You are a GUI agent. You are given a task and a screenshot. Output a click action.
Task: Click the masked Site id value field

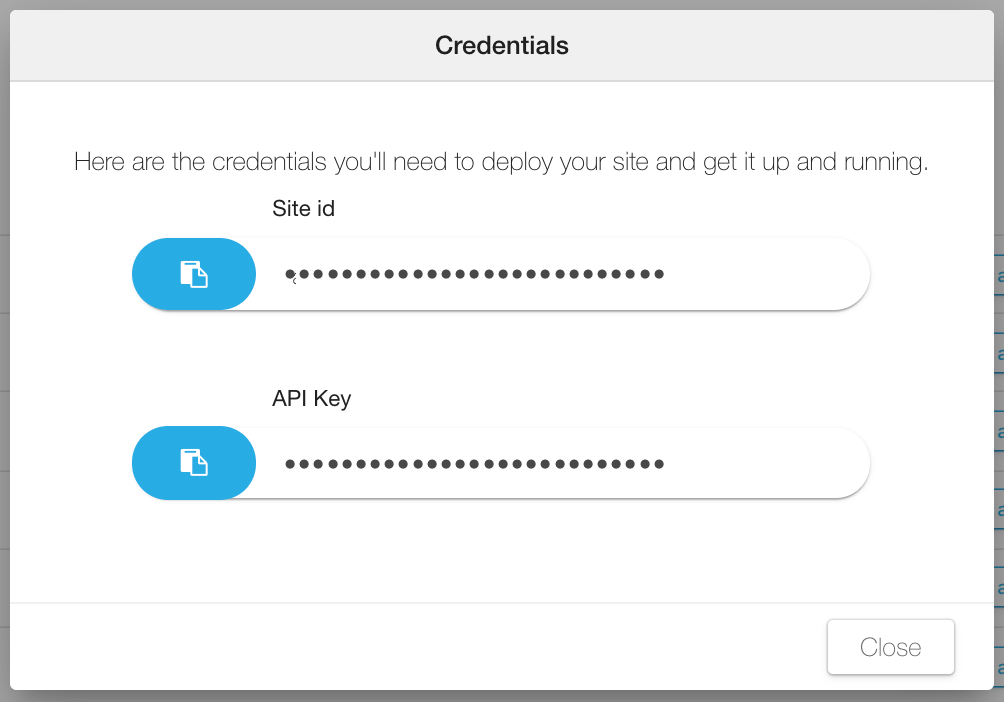point(560,274)
